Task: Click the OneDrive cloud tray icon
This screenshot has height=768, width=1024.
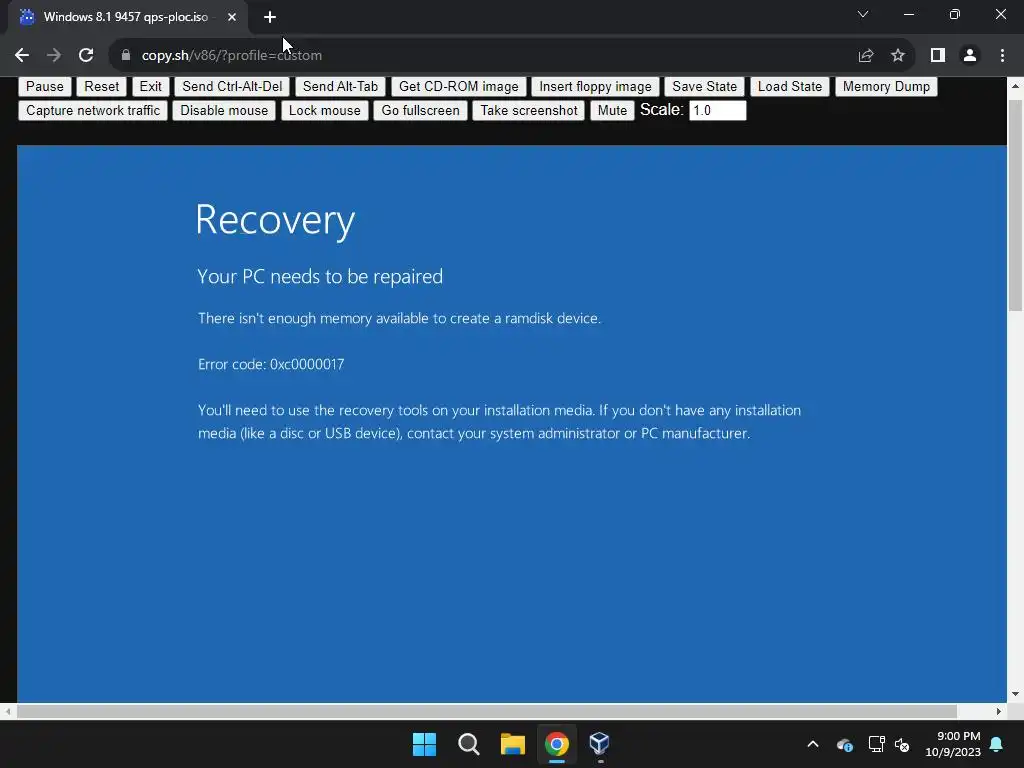Action: [x=844, y=744]
